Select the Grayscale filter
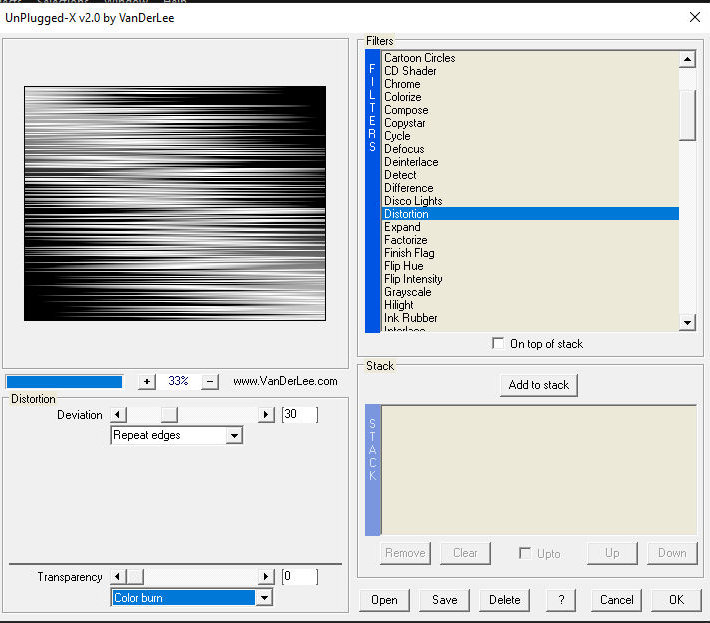Image resolution: width=710 pixels, height=623 pixels. (x=408, y=292)
